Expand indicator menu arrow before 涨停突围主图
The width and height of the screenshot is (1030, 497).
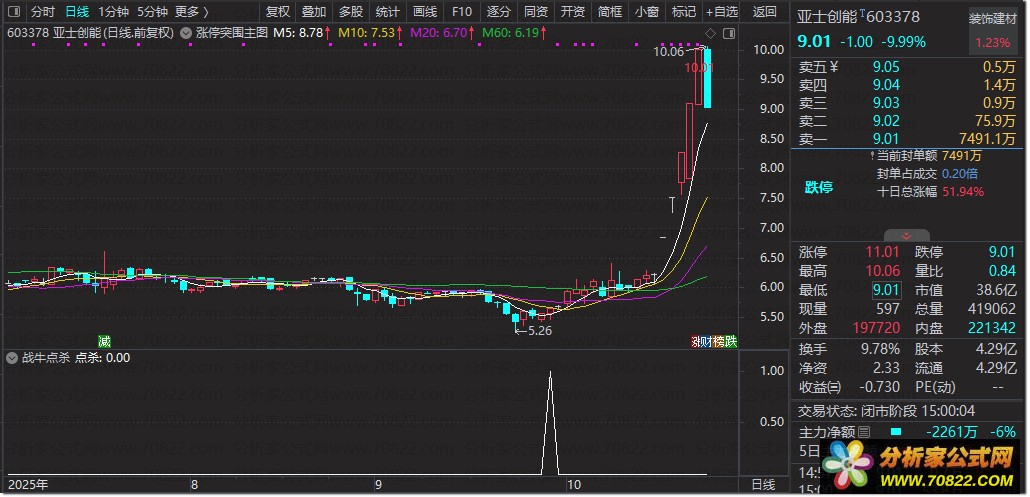click(187, 32)
